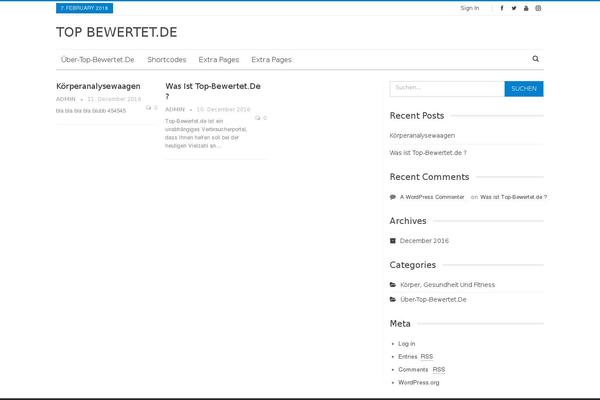This screenshot has height=400, width=600.
Task: Open the Facebook social icon
Action: [502, 8]
